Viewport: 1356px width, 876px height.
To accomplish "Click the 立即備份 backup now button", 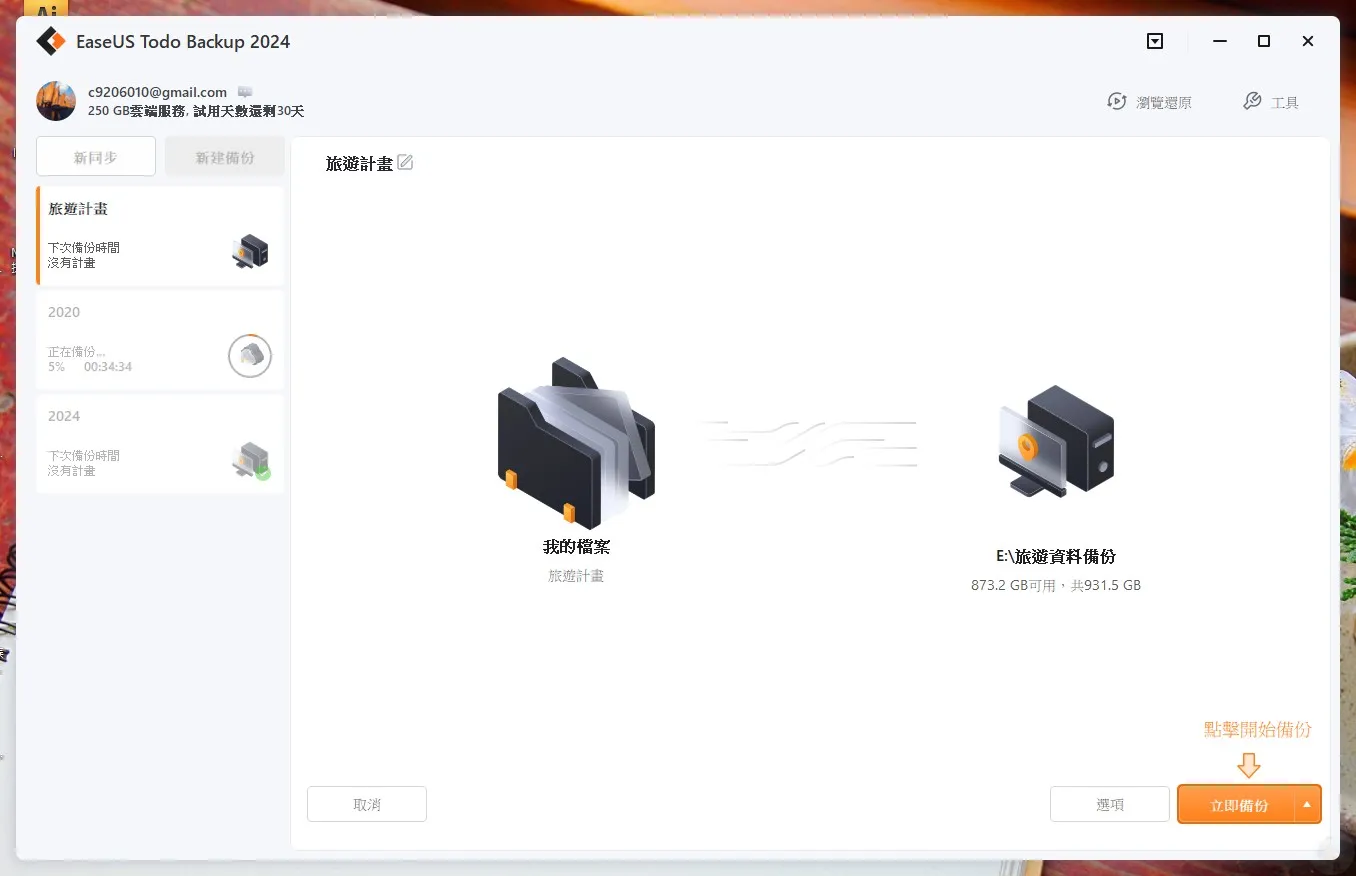I will (x=1237, y=805).
